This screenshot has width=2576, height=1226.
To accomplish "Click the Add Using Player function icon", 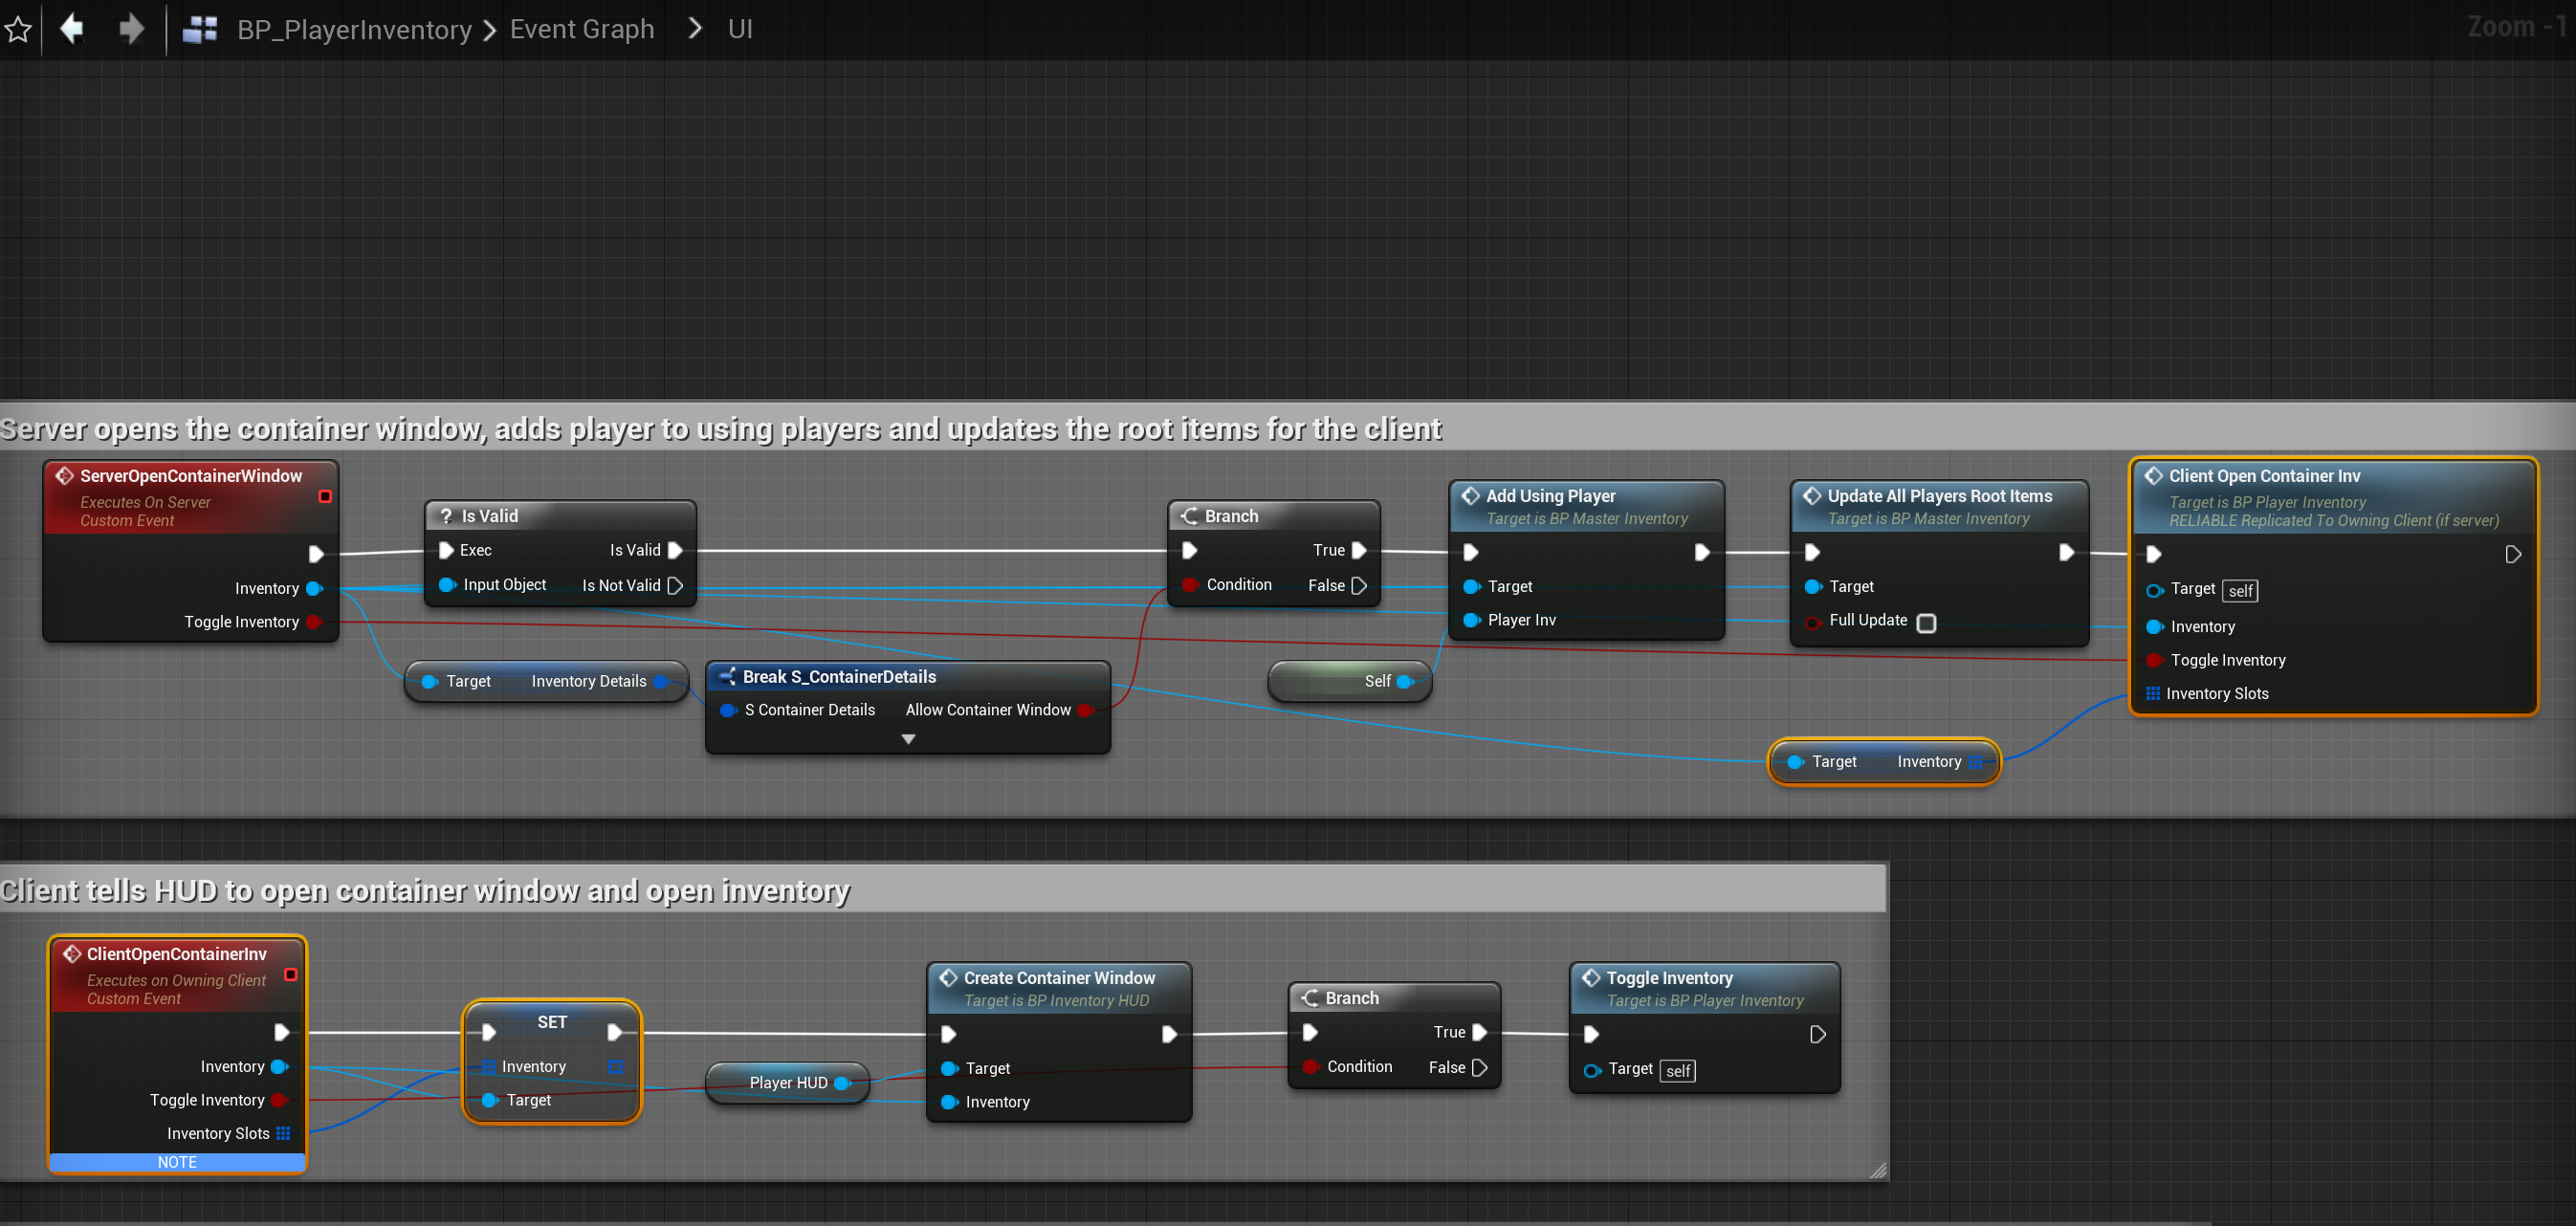I will [x=1470, y=496].
